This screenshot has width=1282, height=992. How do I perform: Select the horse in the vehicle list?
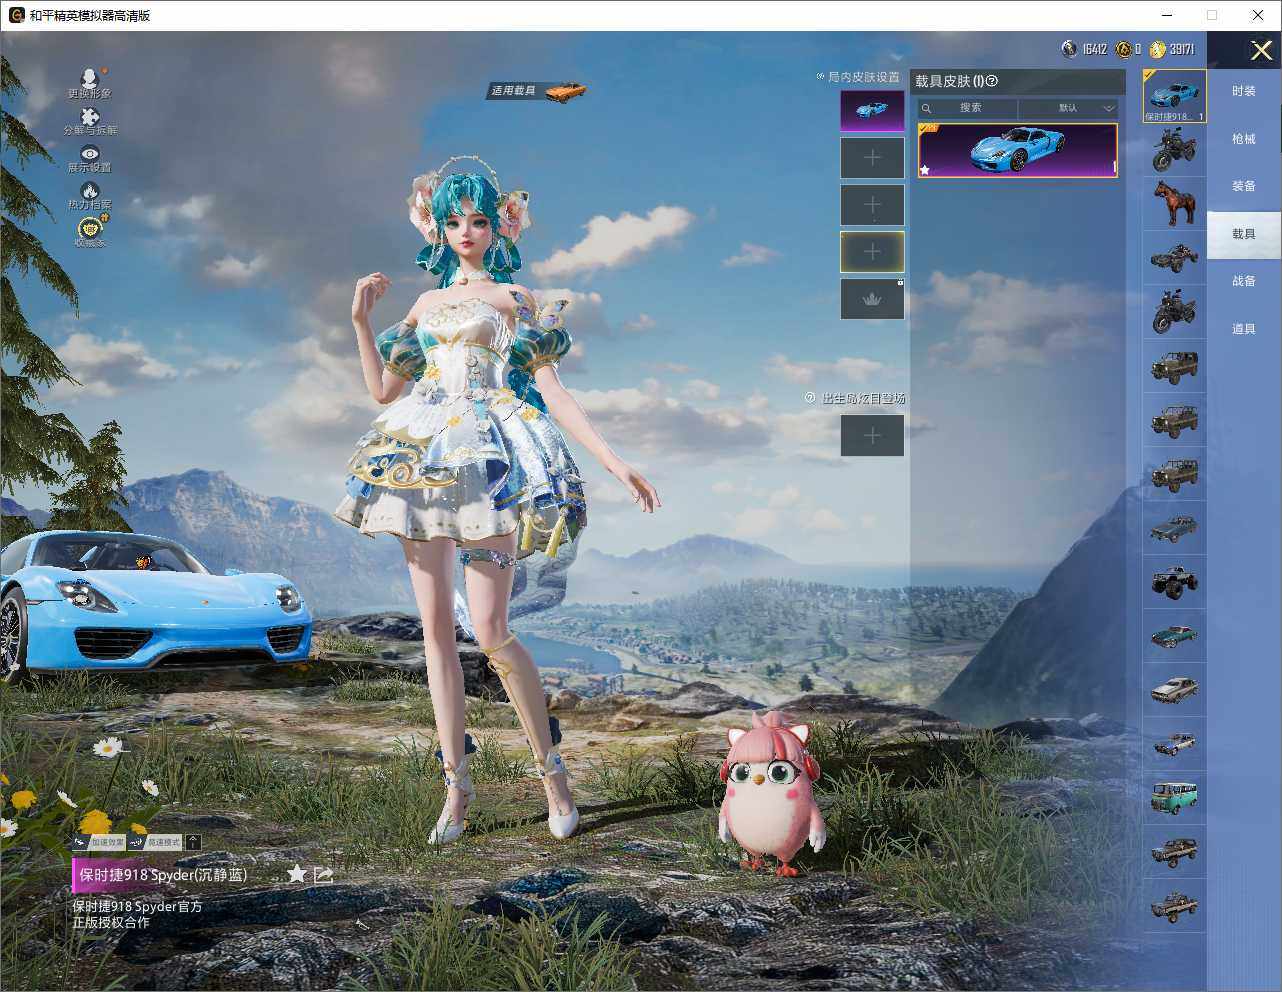point(1175,203)
